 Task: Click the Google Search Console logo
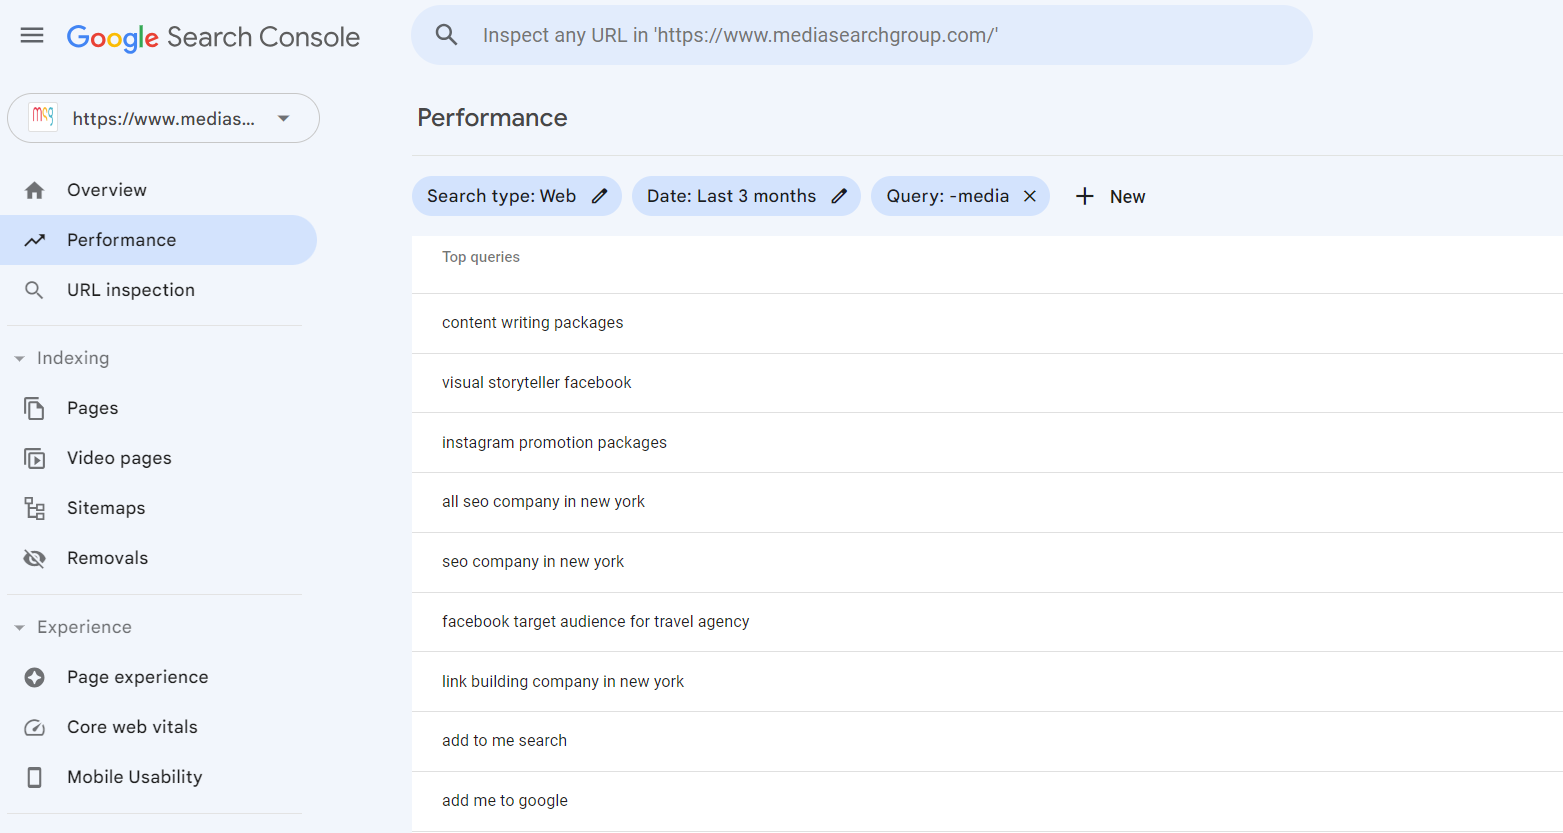213,37
